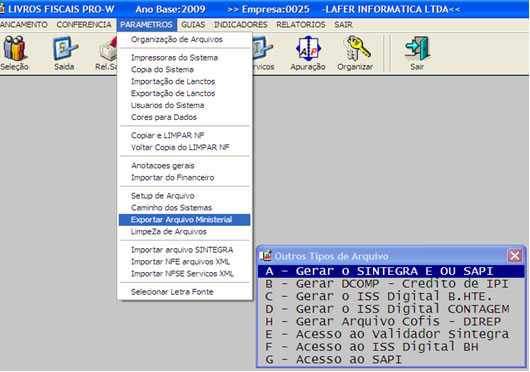Select Importar arquivo SINTEGRA
Image resolution: width=530 pixels, height=372 pixels.
tap(185, 250)
